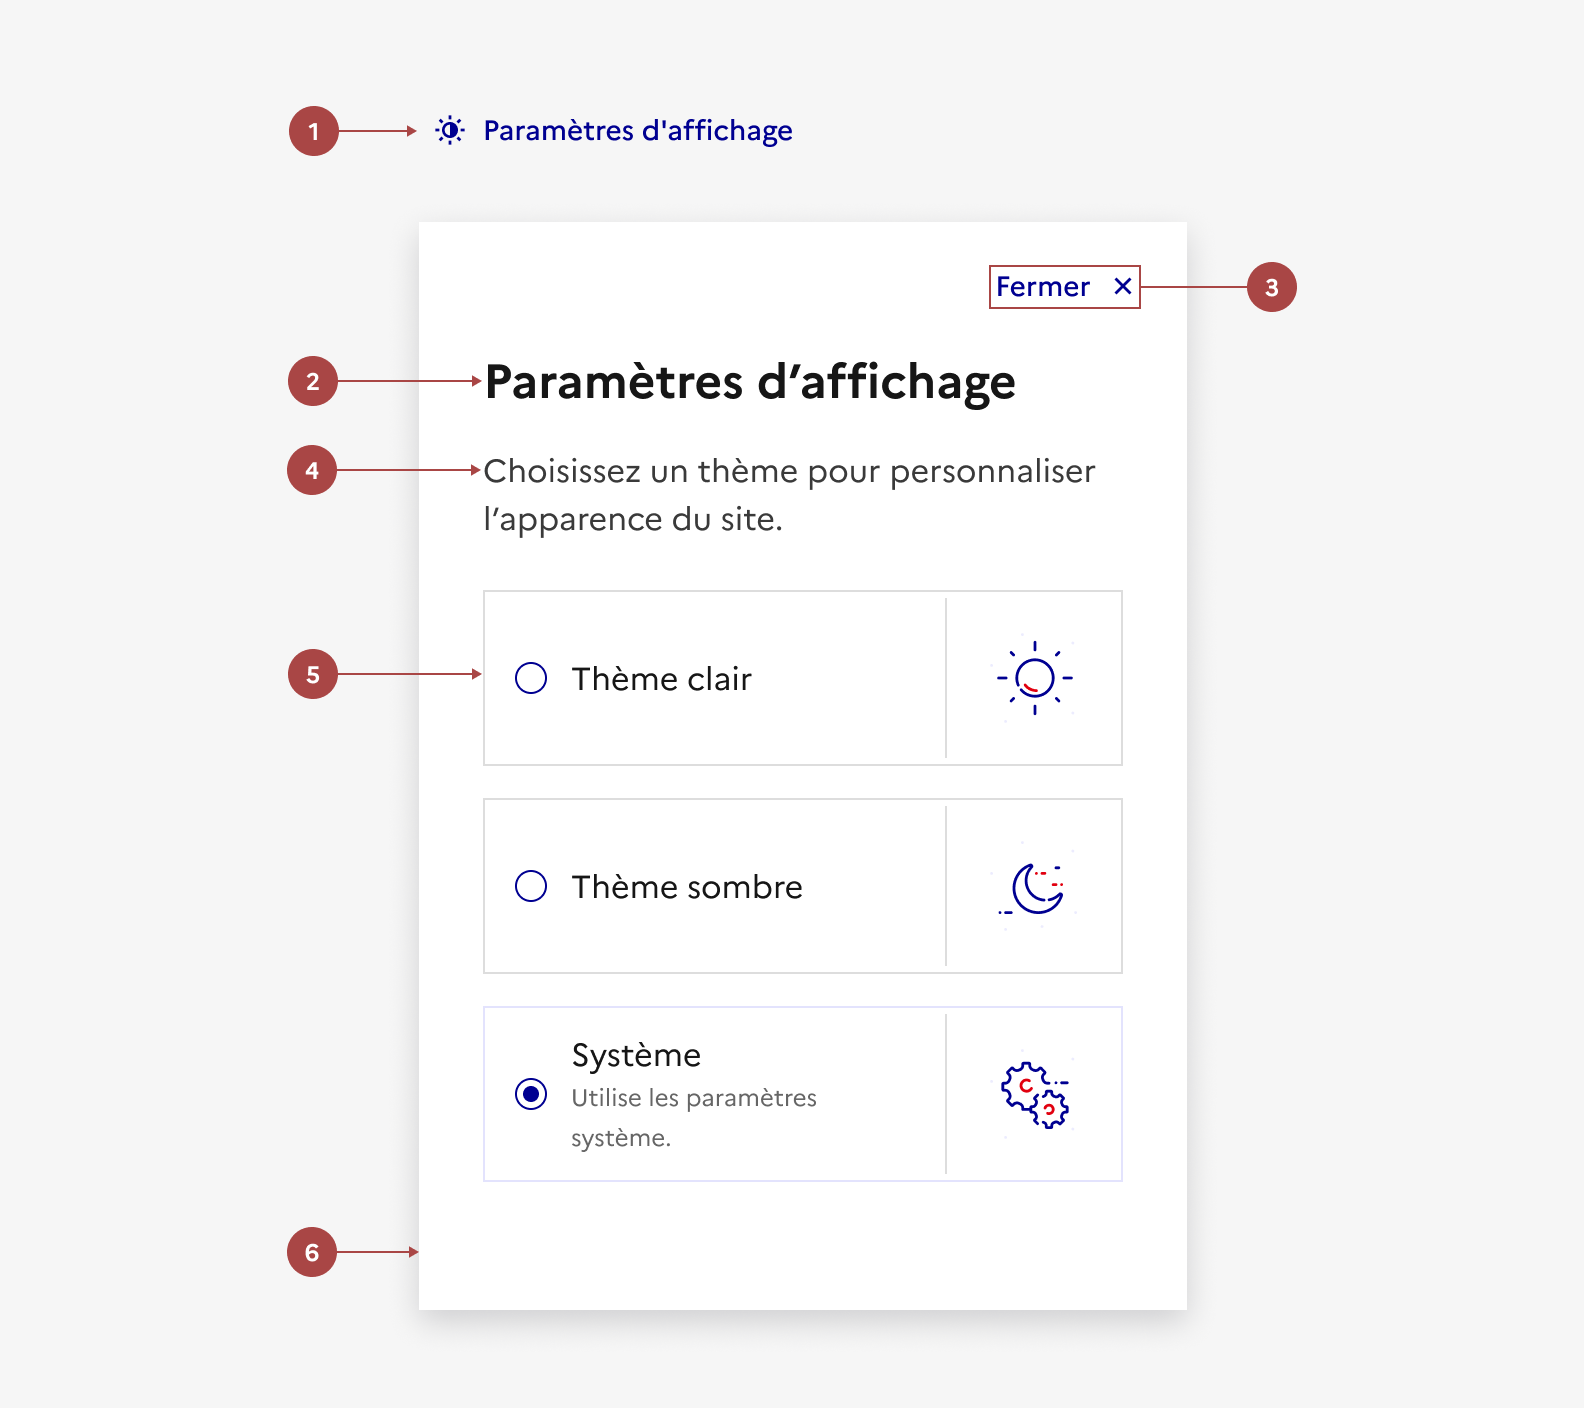Click the dark theme moon pictogram
The image size is (1584, 1408).
(1036, 888)
